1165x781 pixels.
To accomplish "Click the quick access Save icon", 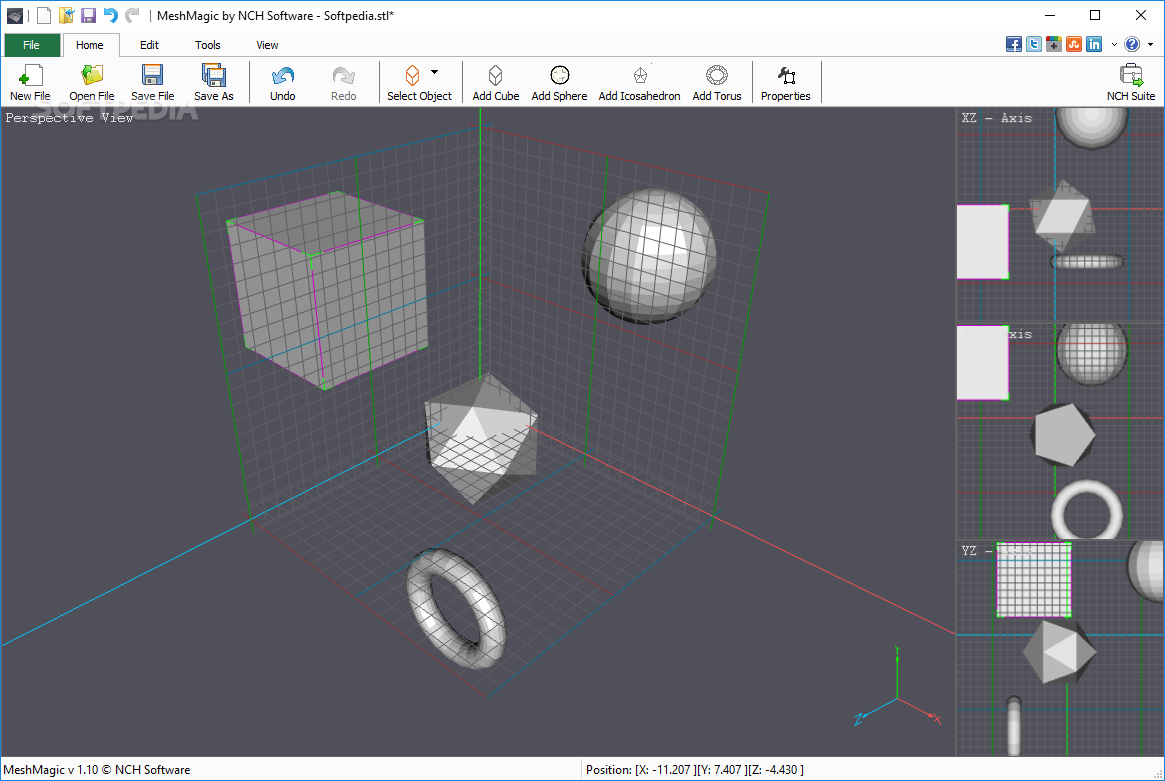I will pos(88,15).
